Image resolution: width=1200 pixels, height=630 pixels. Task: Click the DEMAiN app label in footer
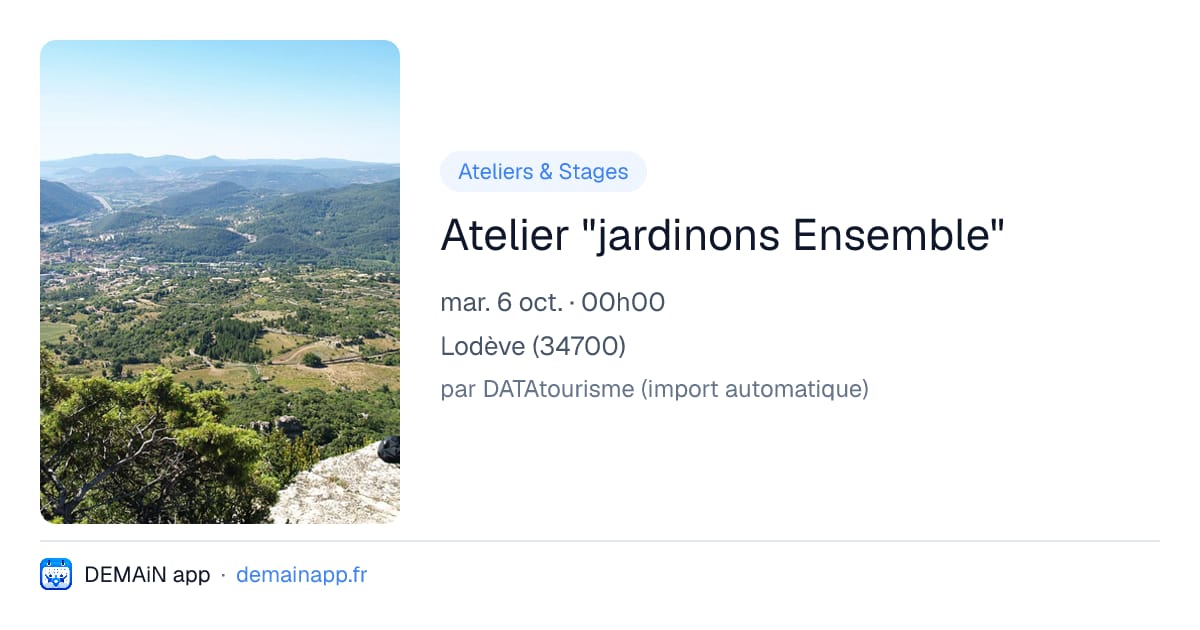pos(147,575)
